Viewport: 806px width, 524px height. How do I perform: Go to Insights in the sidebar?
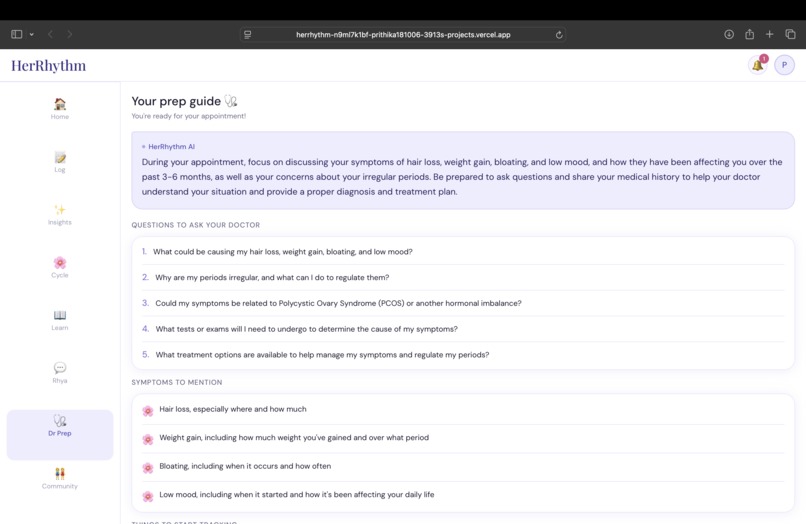[x=60, y=214]
